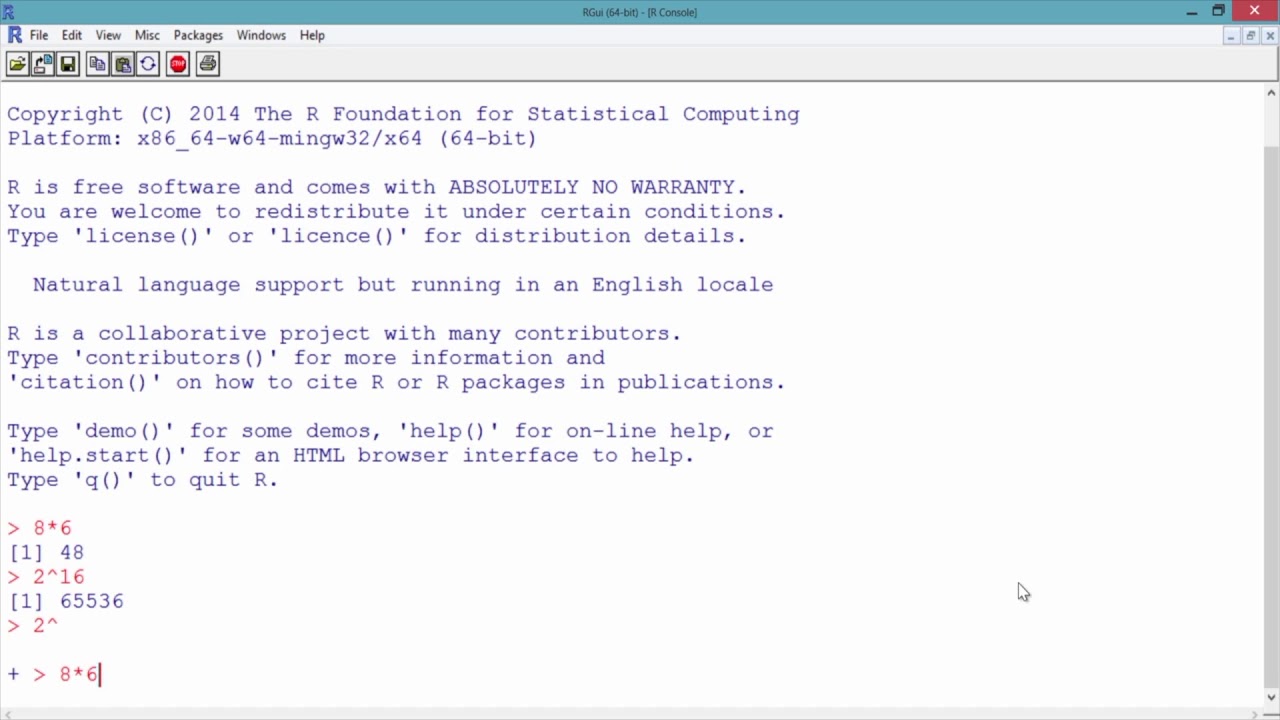Click the Load workspace toolbar icon
Viewport: 1280px width, 720px height.
(42, 64)
